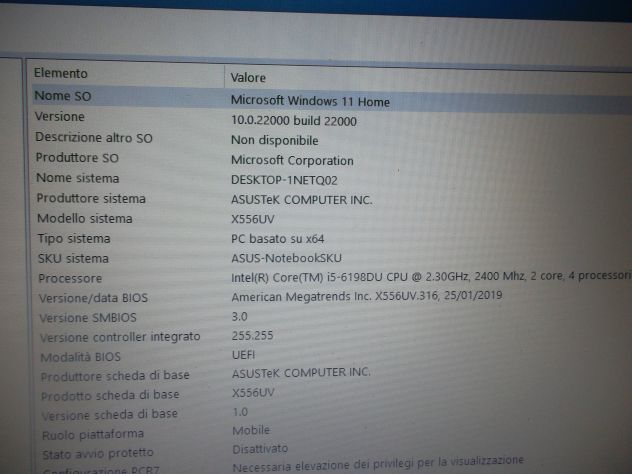Select the SKU sistema row

73,258
